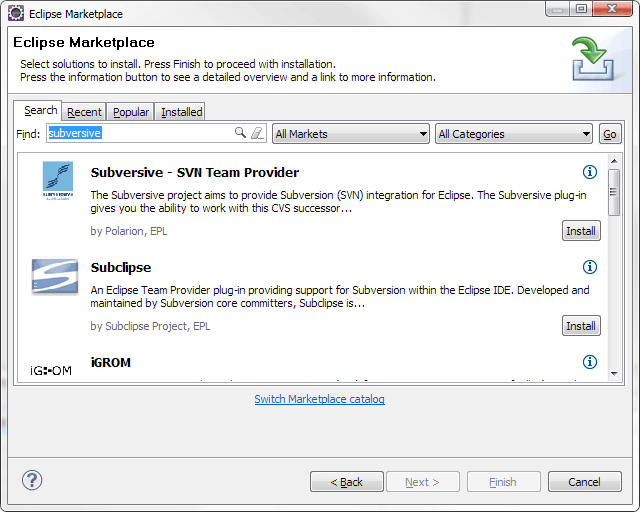This screenshot has height=512, width=640.
Task: Open the help question mark icon
Action: 32,480
